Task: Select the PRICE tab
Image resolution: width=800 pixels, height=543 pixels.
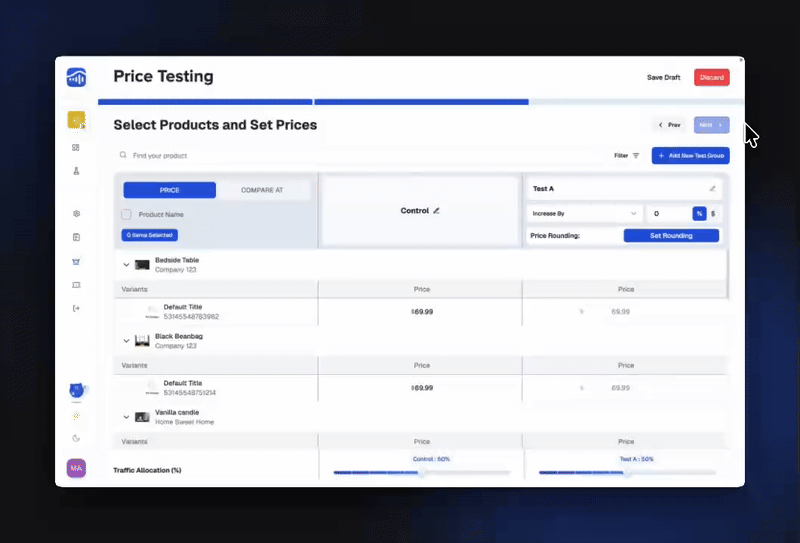Action: tap(169, 190)
